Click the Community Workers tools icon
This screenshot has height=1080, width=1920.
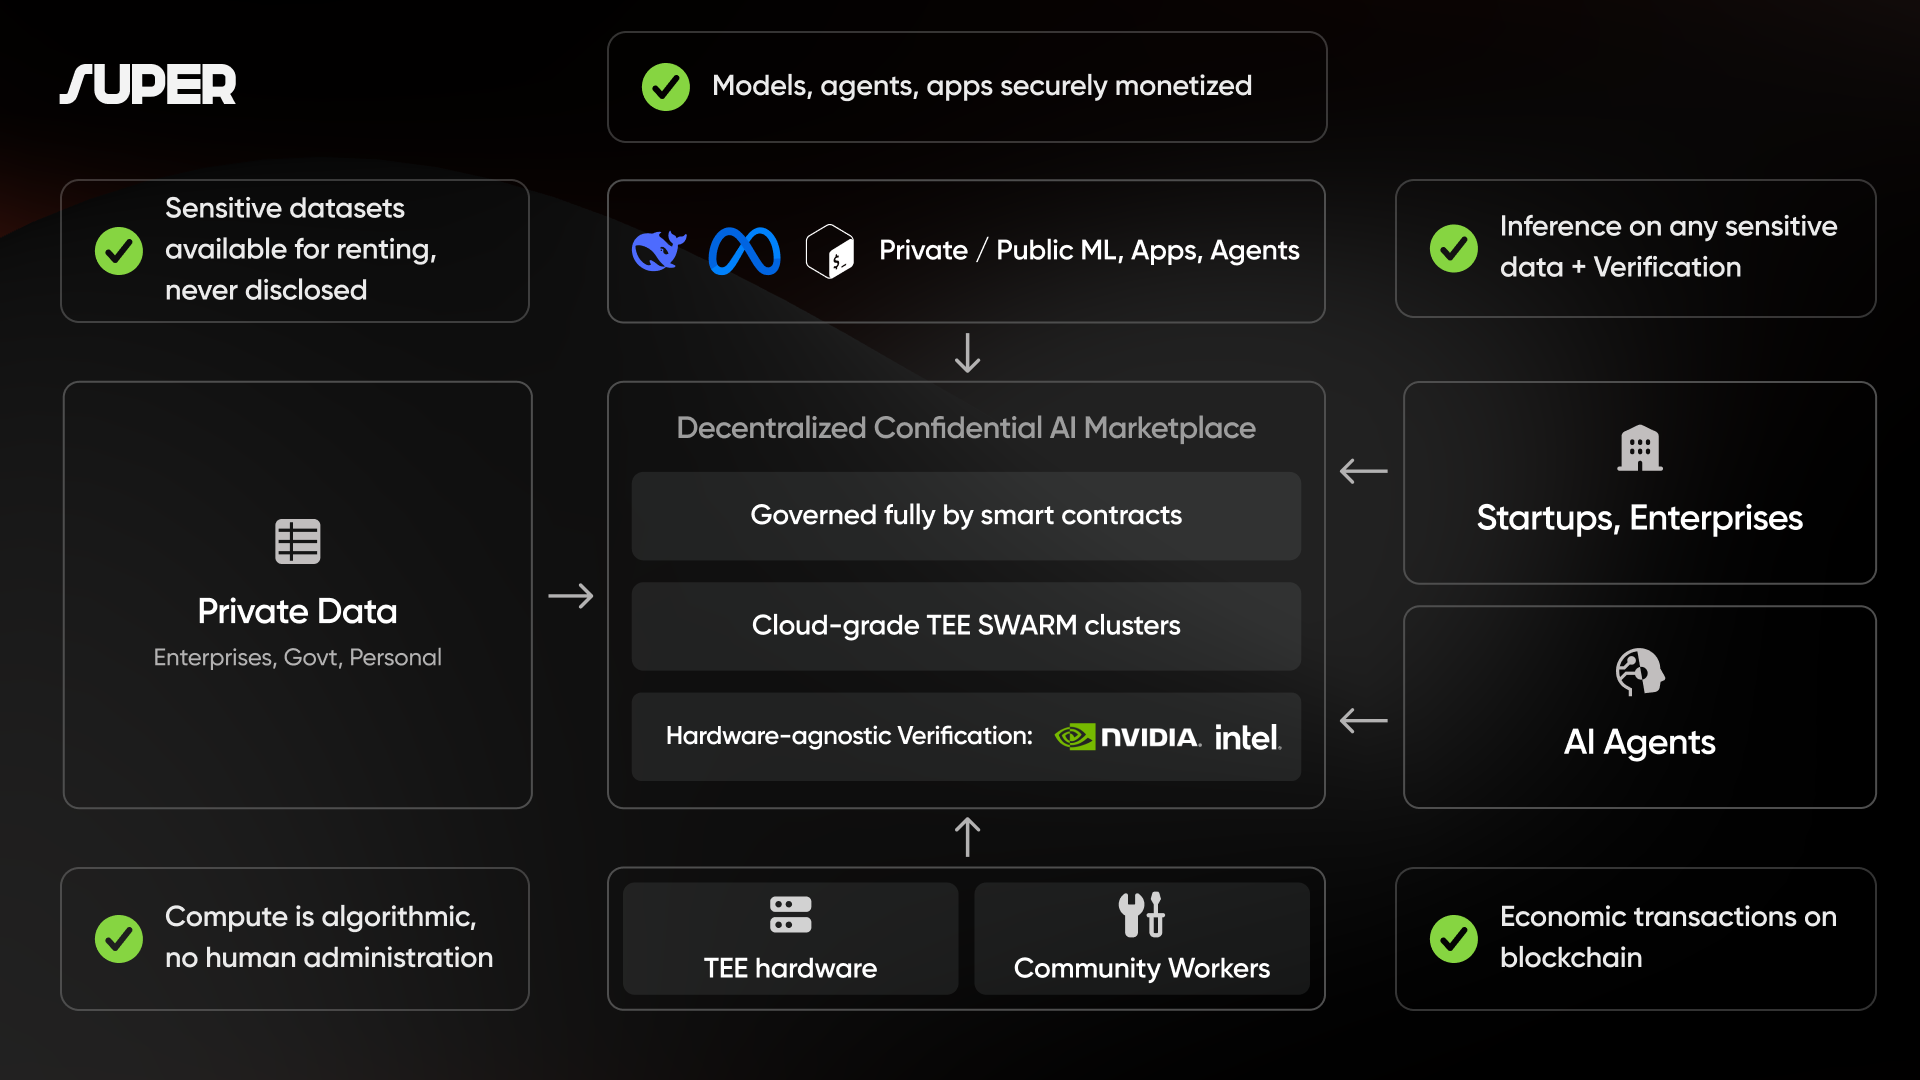click(x=1141, y=914)
